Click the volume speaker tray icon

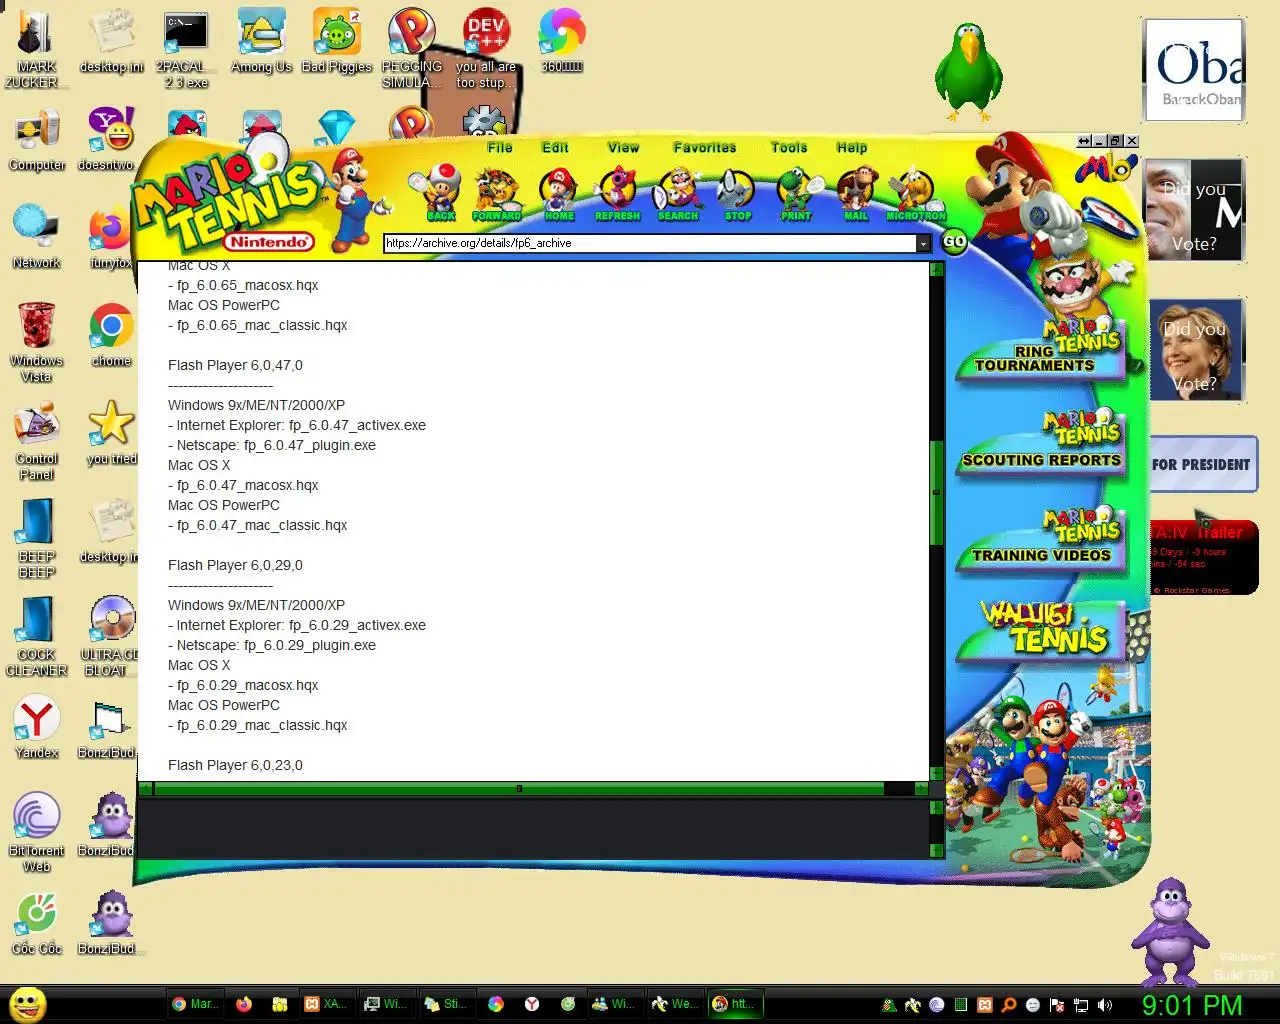(1105, 1005)
